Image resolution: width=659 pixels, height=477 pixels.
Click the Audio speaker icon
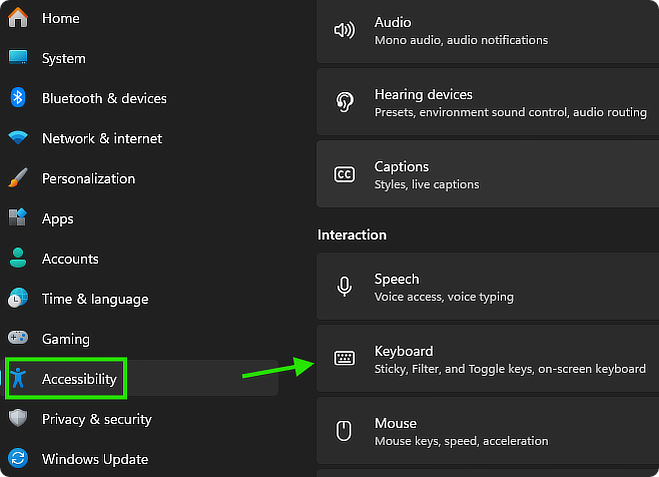click(344, 30)
